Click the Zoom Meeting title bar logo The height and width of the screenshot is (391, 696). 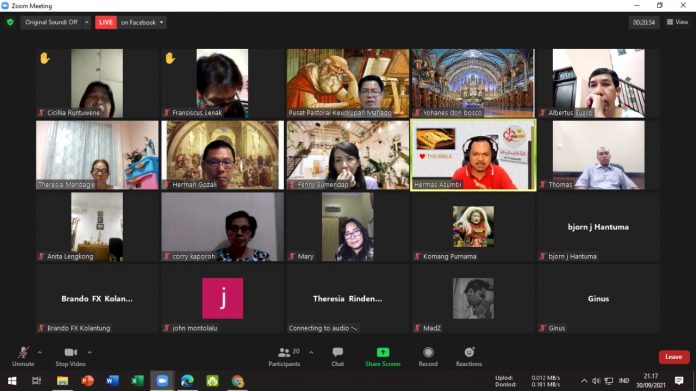[5, 6]
